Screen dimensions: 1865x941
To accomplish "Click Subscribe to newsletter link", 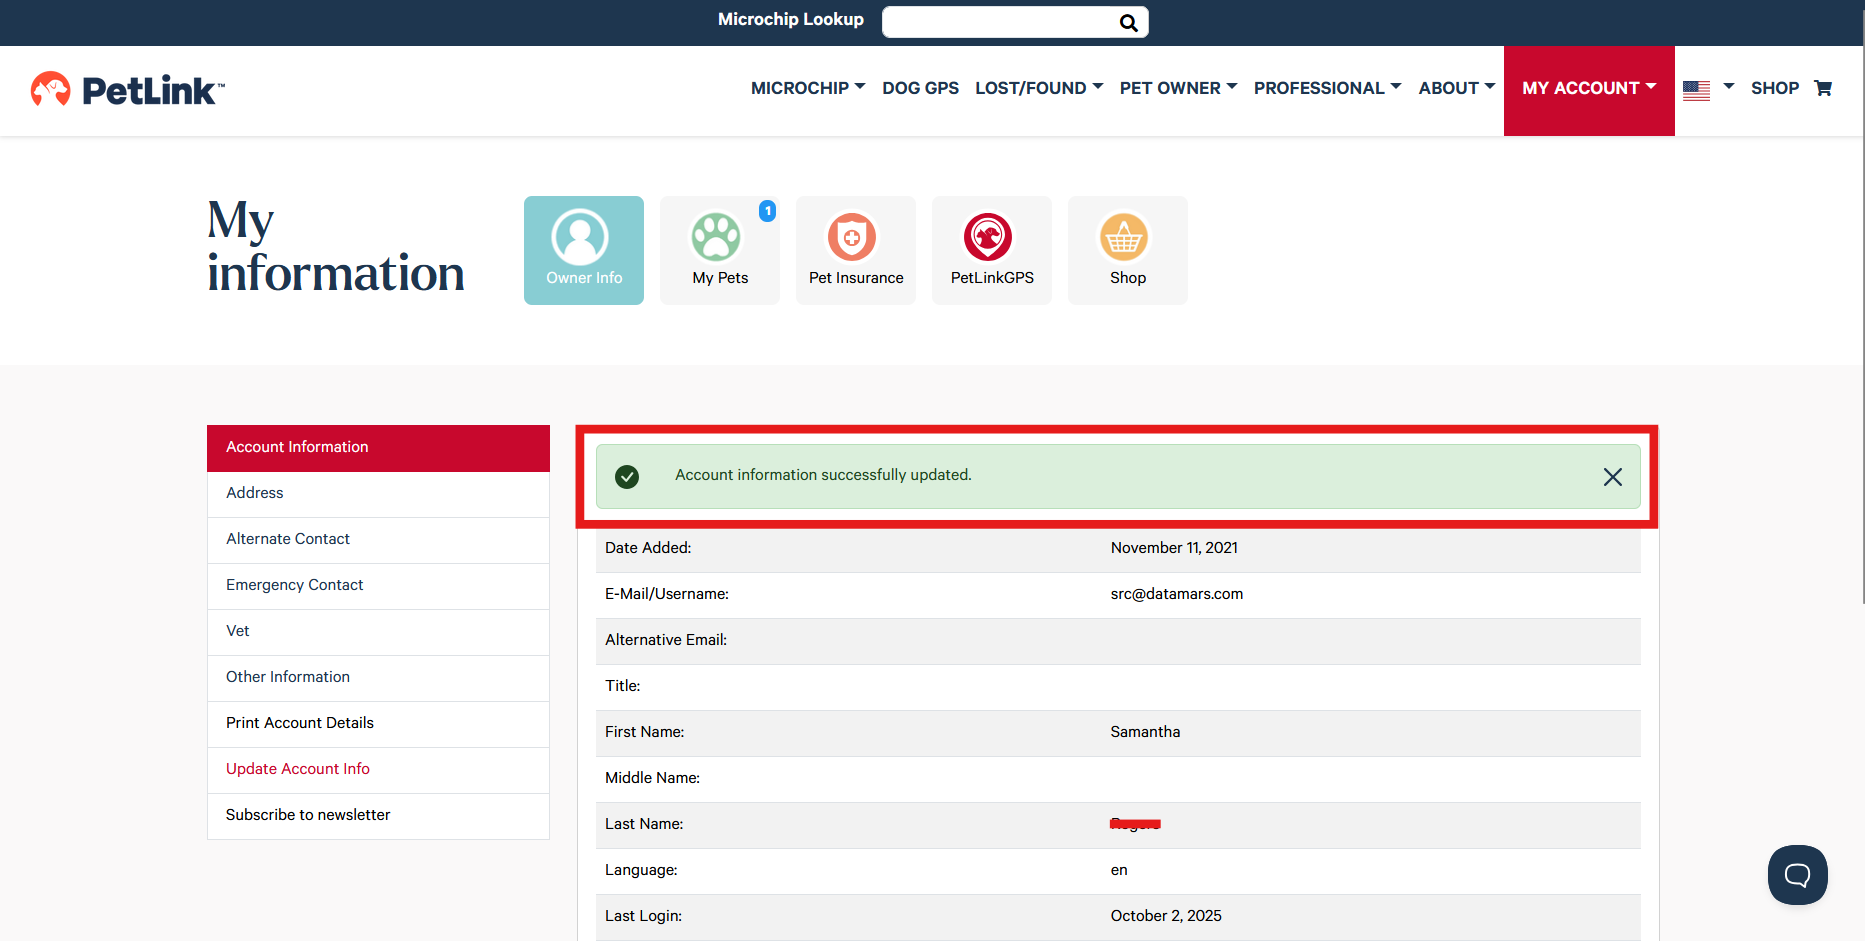I will pyautogui.click(x=378, y=816).
